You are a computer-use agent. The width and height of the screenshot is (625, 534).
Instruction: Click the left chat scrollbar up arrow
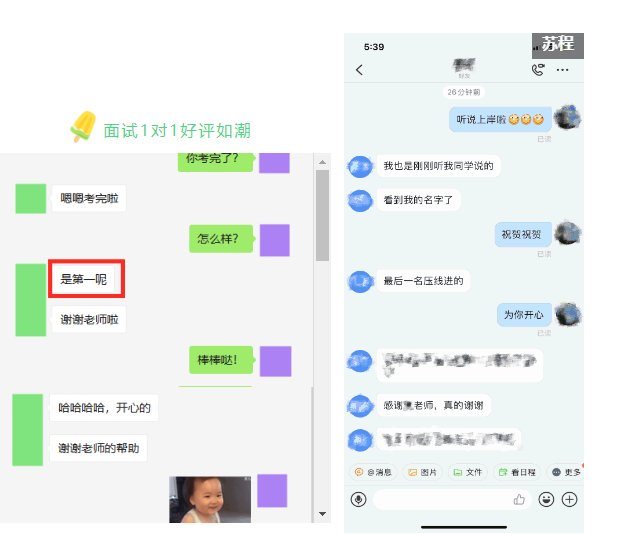pyautogui.click(x=322, y=161)
